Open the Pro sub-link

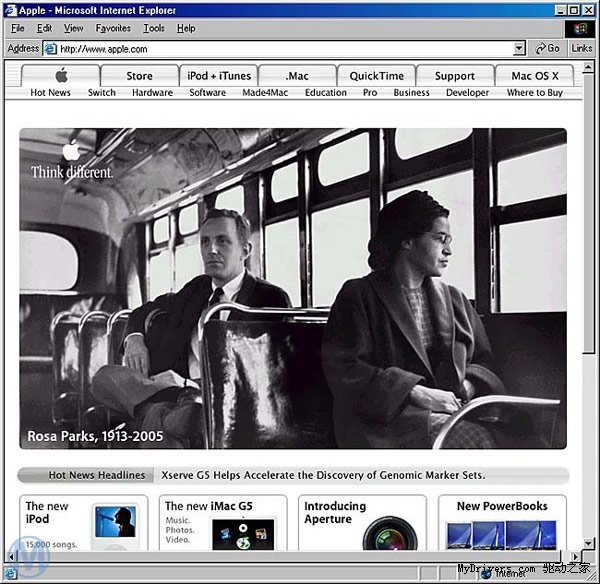pos(370,93)
